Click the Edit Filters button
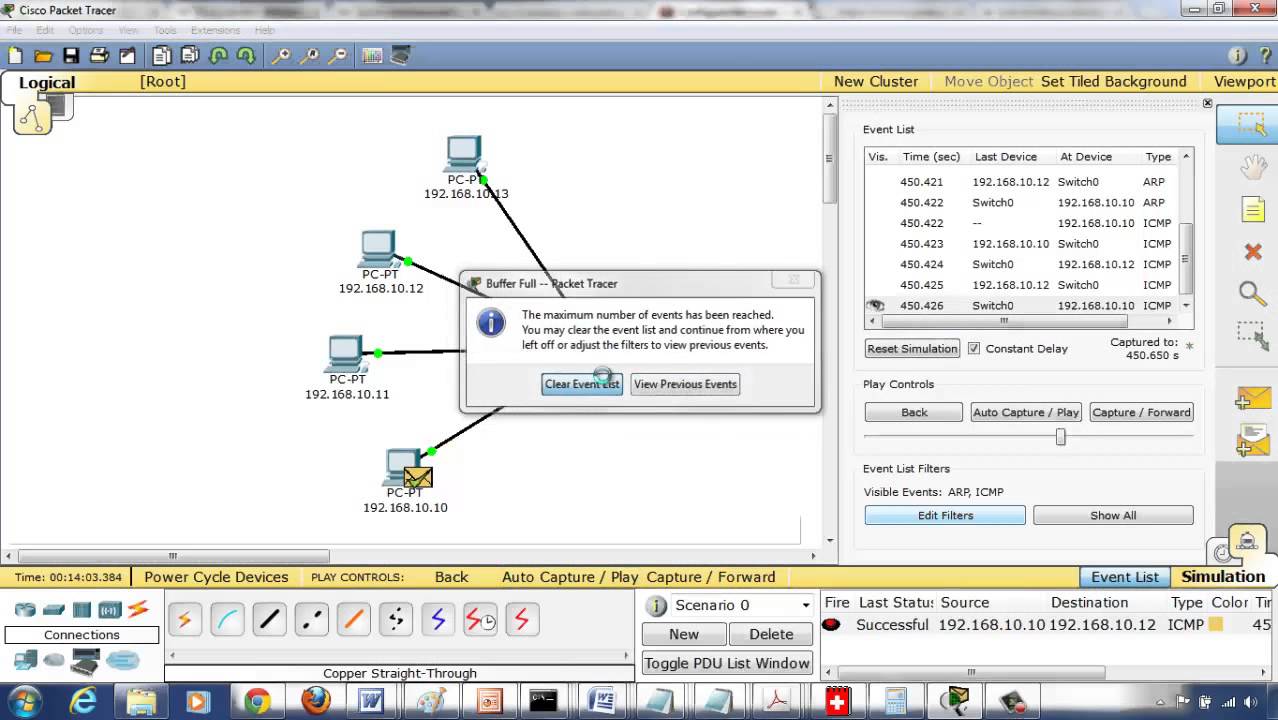Image resolution: width=1278 pixels, height=720 pixels. 945,515
